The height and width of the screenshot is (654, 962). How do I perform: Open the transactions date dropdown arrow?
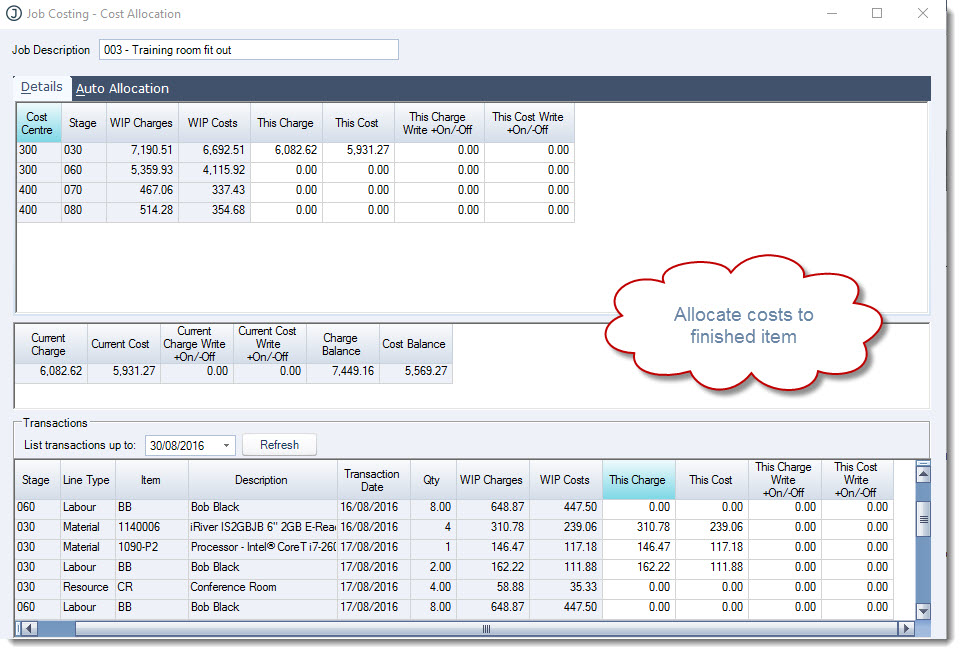pyautogui.click(x=226, y=445)
